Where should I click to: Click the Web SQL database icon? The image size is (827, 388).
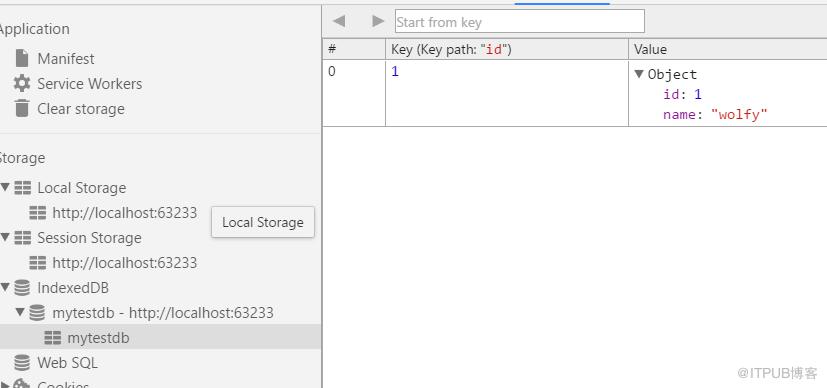point(22,363)
